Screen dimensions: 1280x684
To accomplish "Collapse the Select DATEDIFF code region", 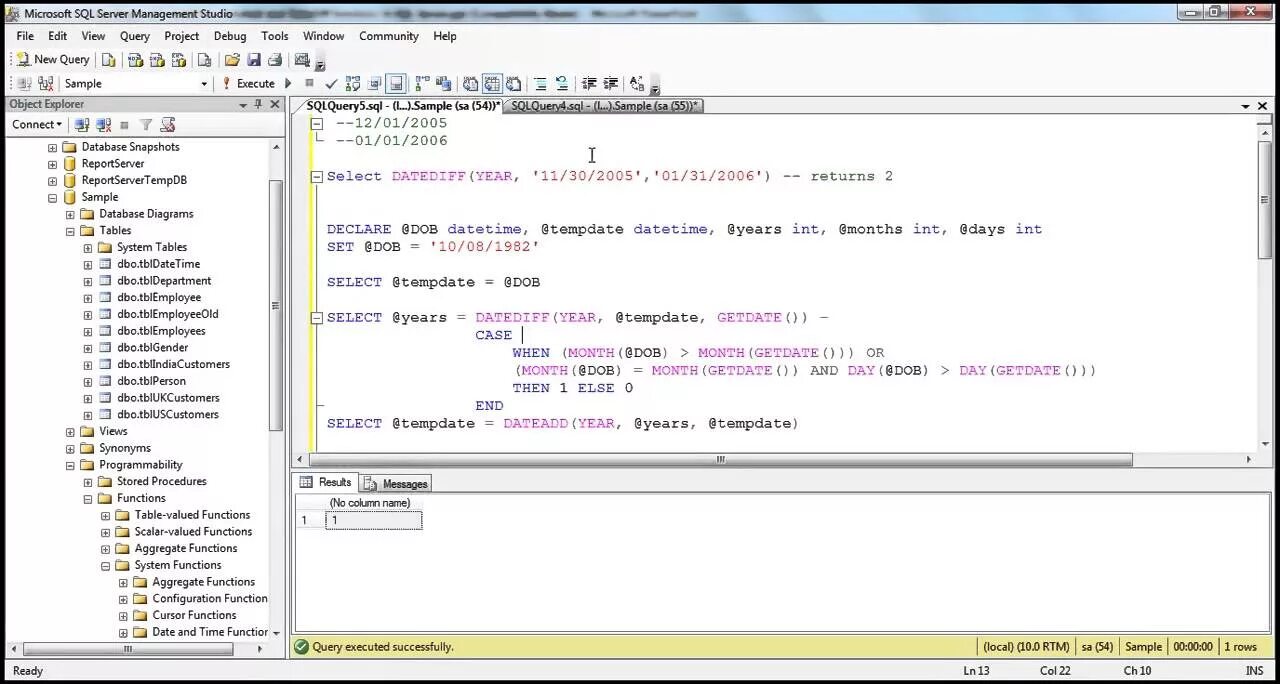I will pyautogui.click(x=317, y=176).
